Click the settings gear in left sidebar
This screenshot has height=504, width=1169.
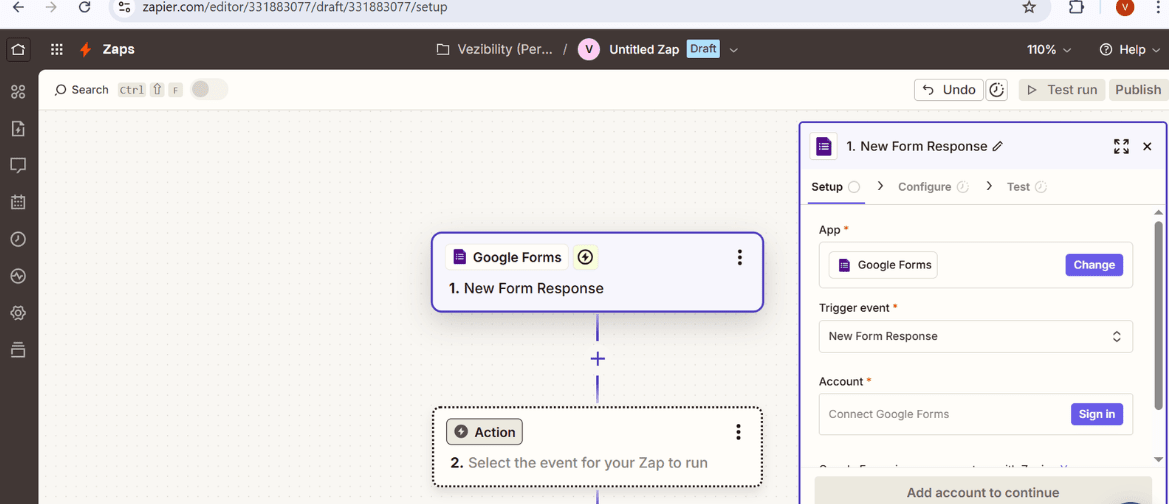click(18, 313)
